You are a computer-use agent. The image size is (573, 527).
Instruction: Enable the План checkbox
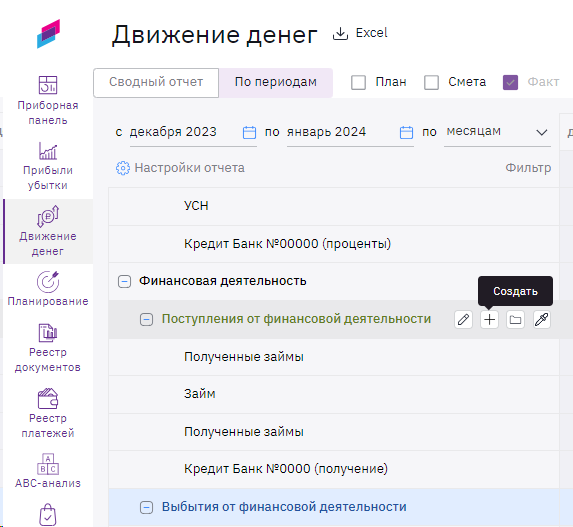[358, 82]
